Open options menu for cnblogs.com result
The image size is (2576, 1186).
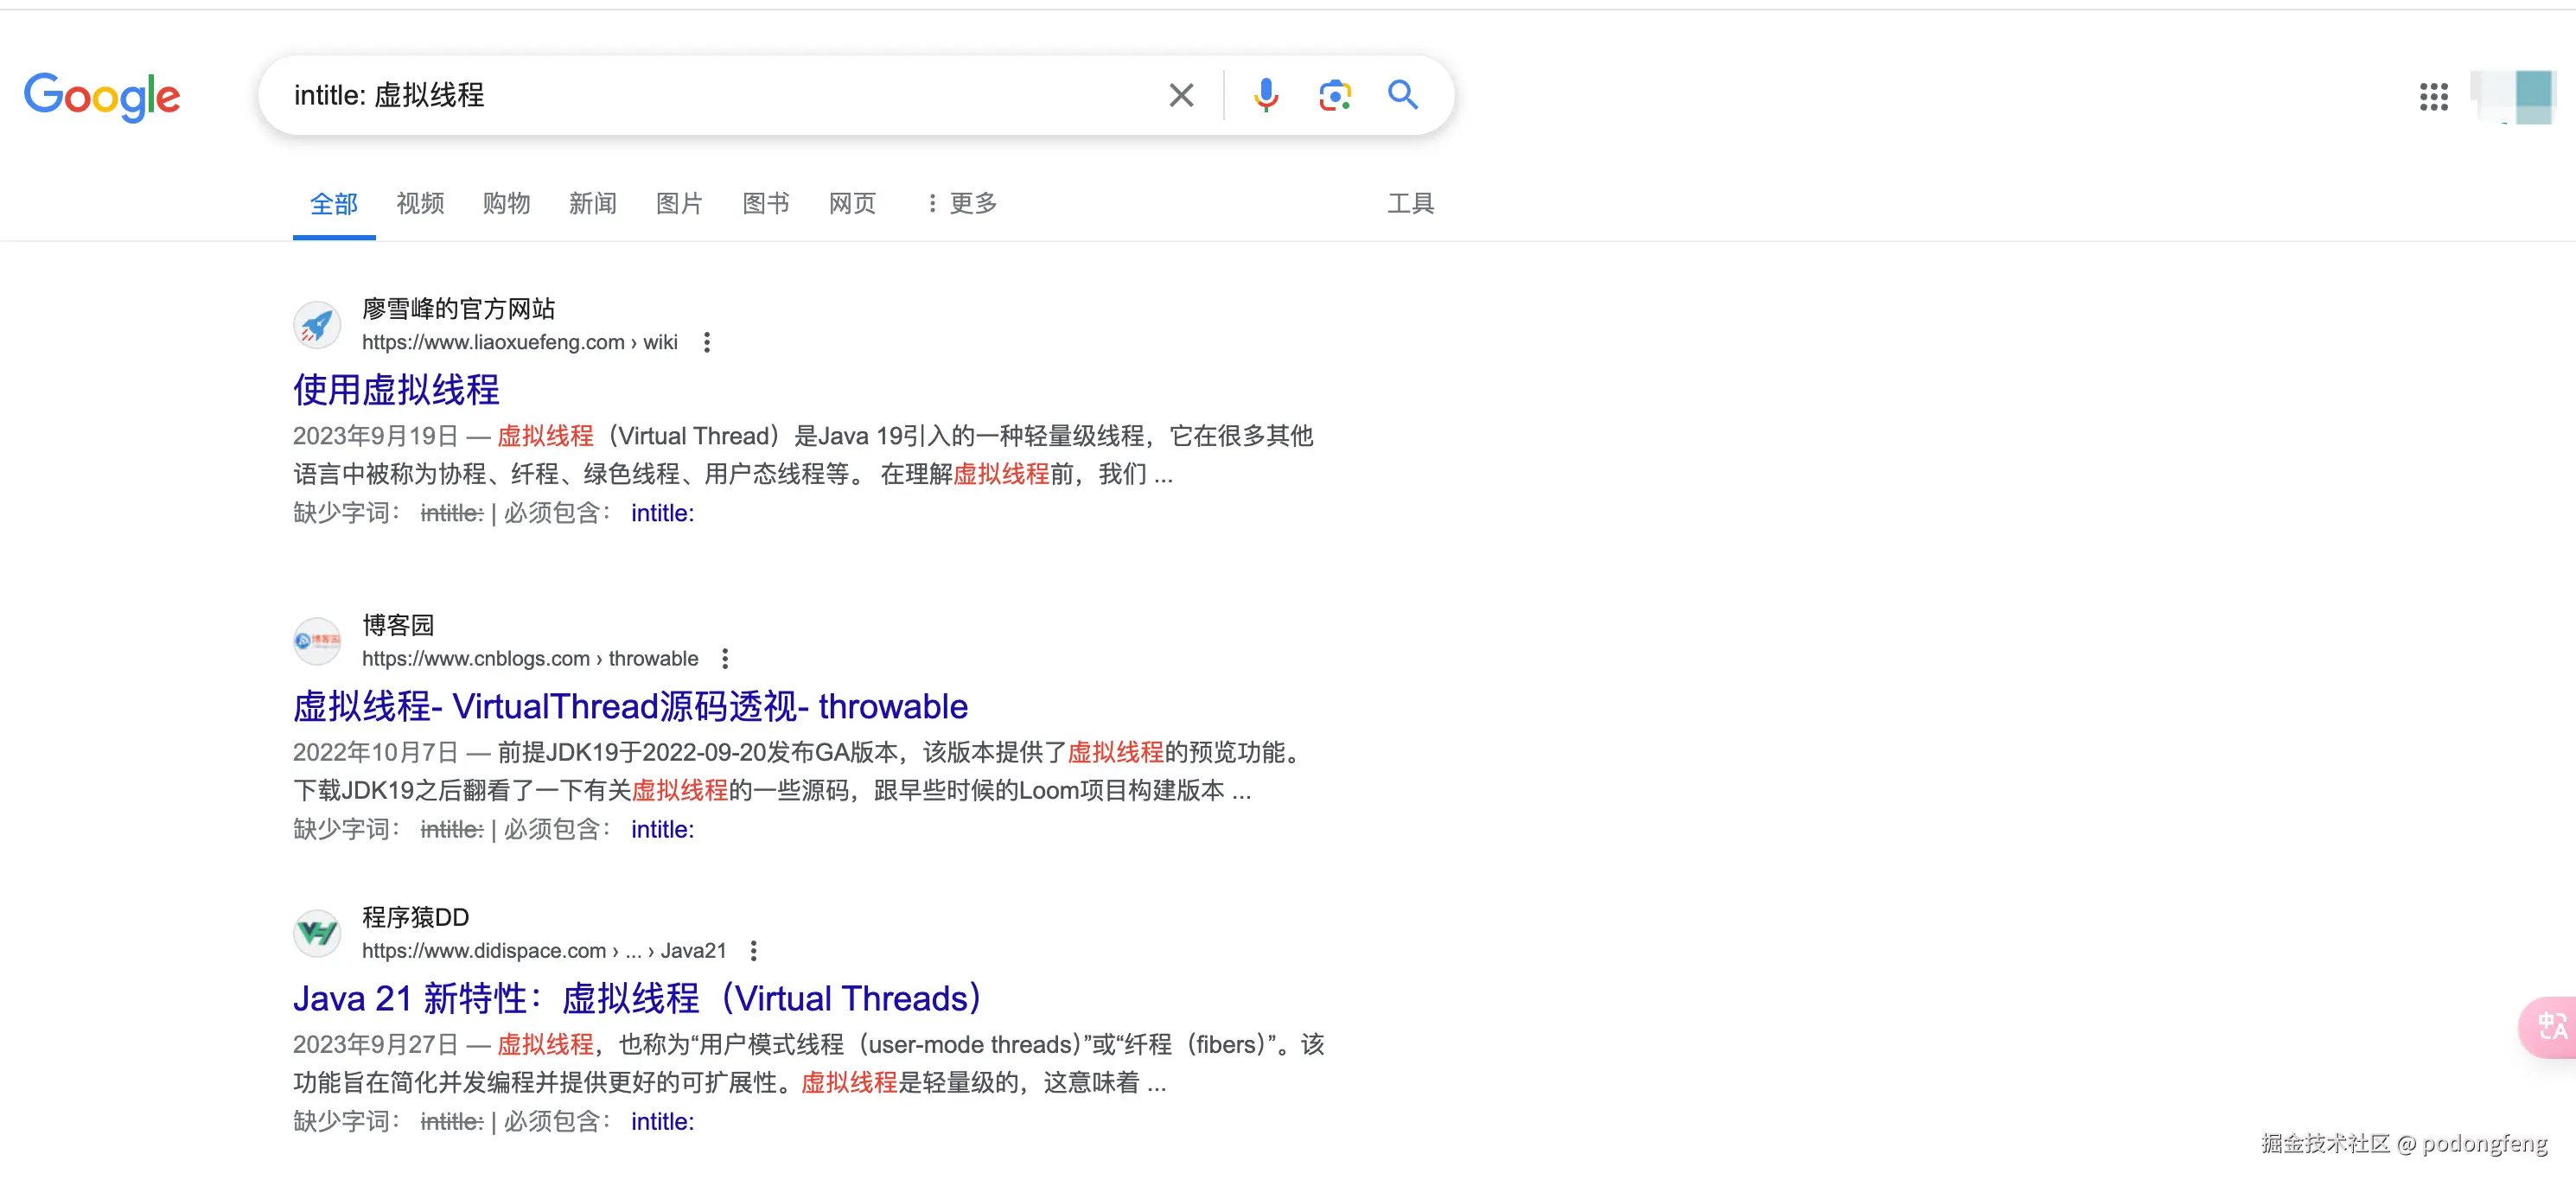(x=725, y=658)
